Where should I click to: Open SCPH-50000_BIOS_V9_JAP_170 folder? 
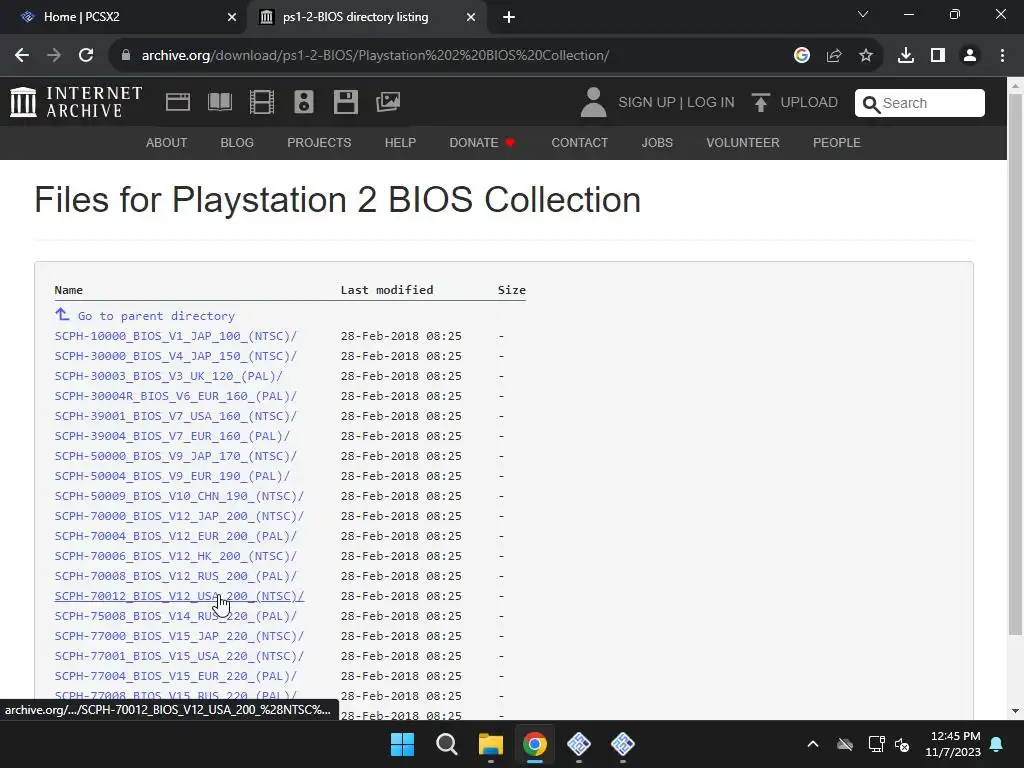tap(176, 456)
